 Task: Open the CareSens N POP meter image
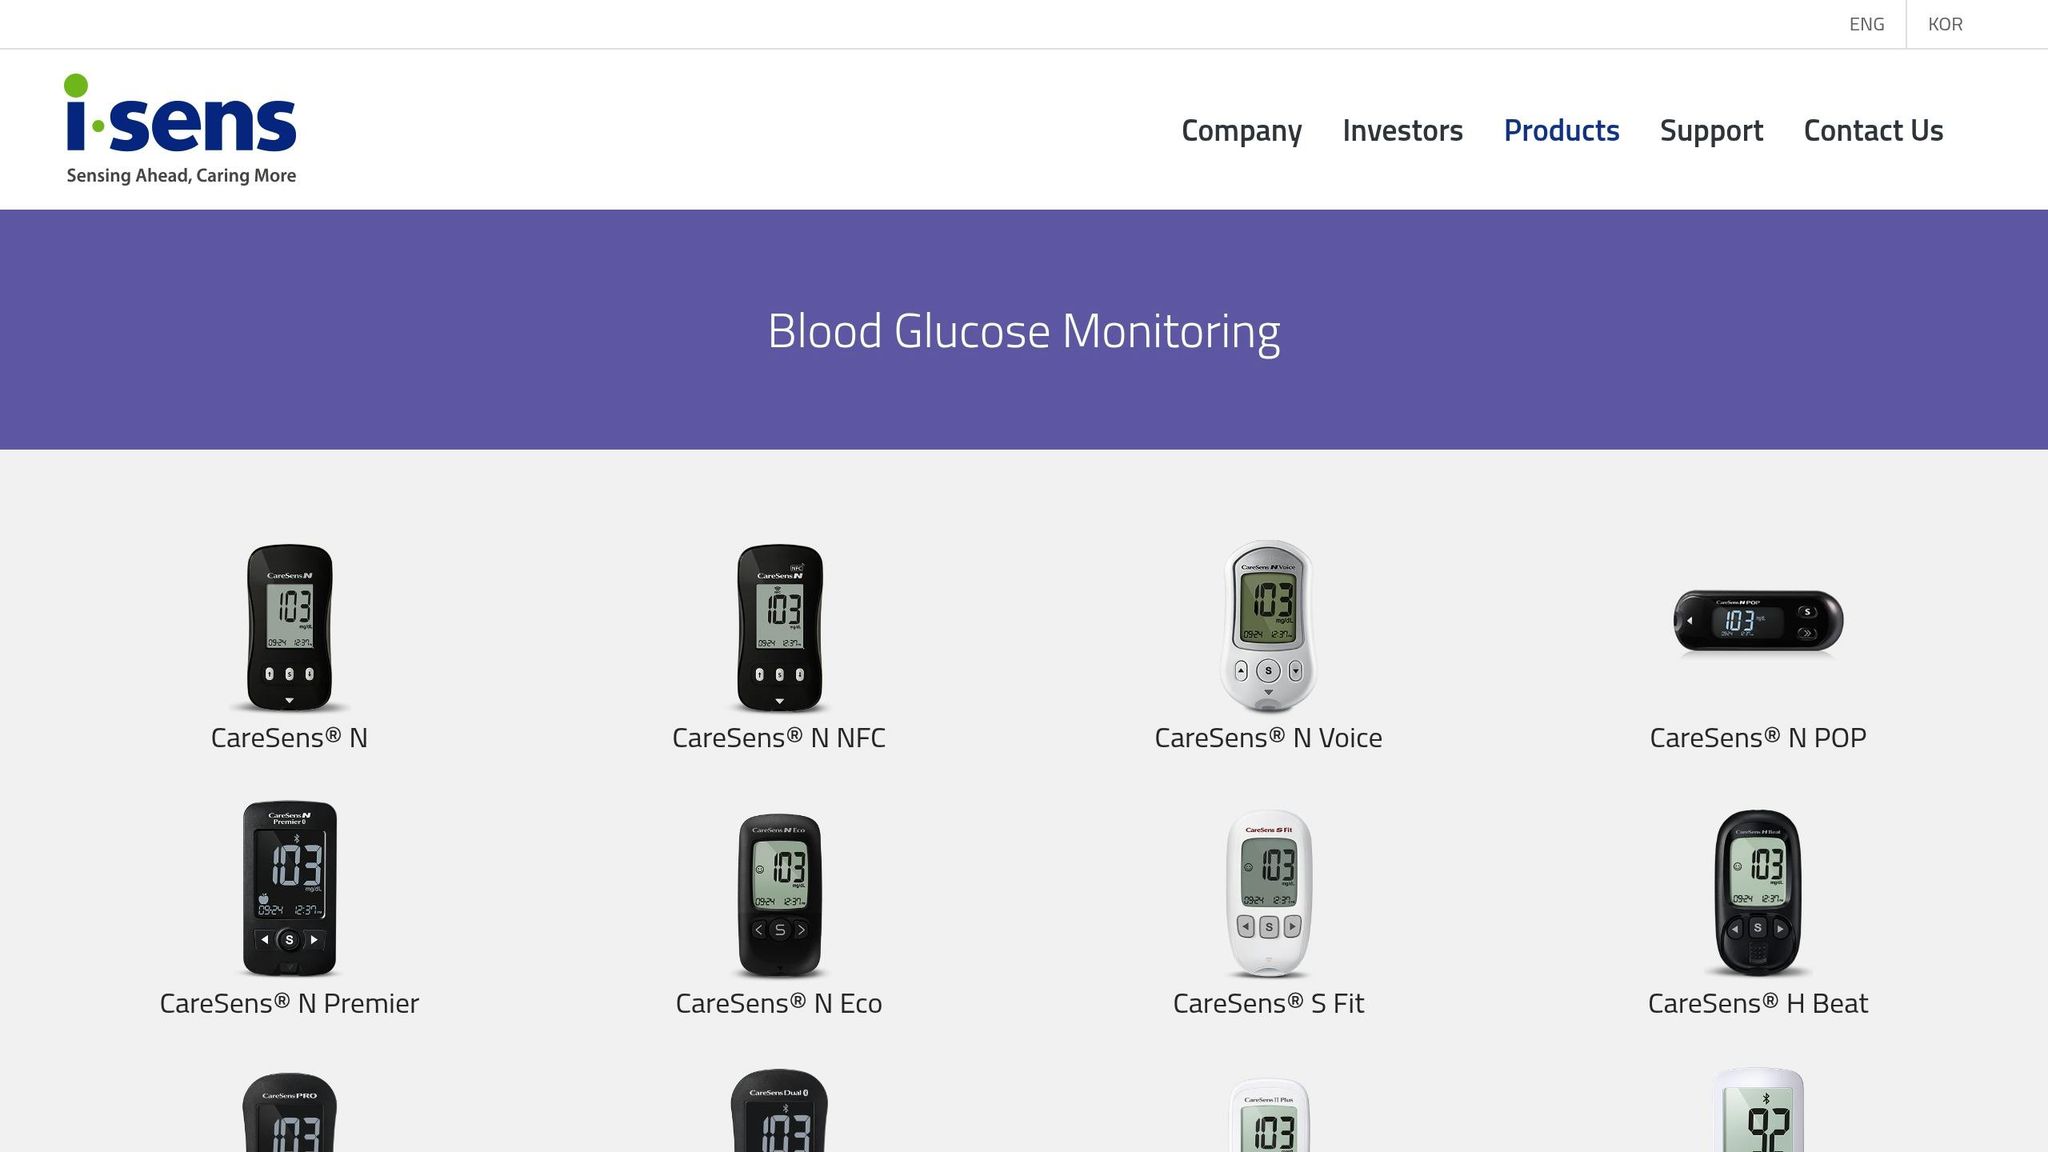(x=1758, y=621)
